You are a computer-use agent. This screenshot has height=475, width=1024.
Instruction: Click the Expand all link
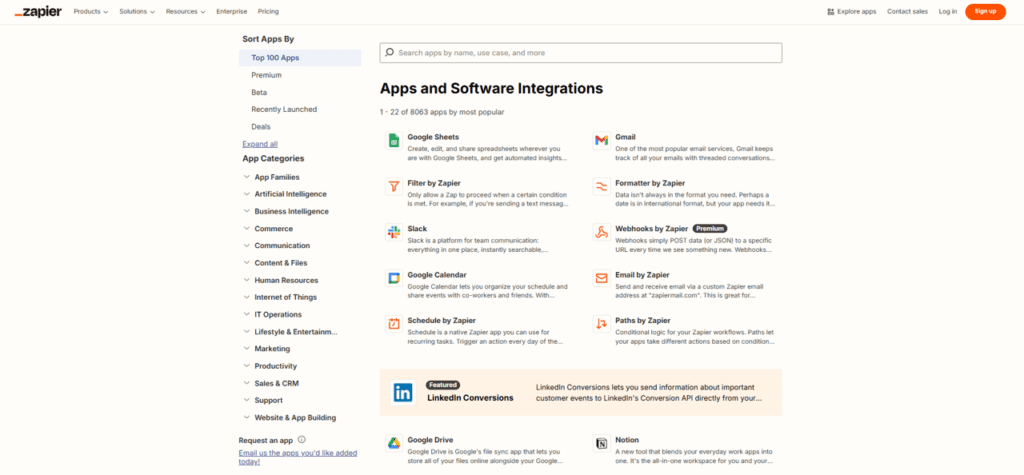pyautogui.click(x=260, y=144)
